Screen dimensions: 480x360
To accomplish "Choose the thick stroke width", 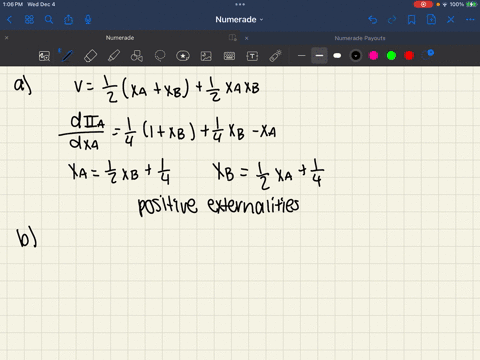I will [337, 56].
